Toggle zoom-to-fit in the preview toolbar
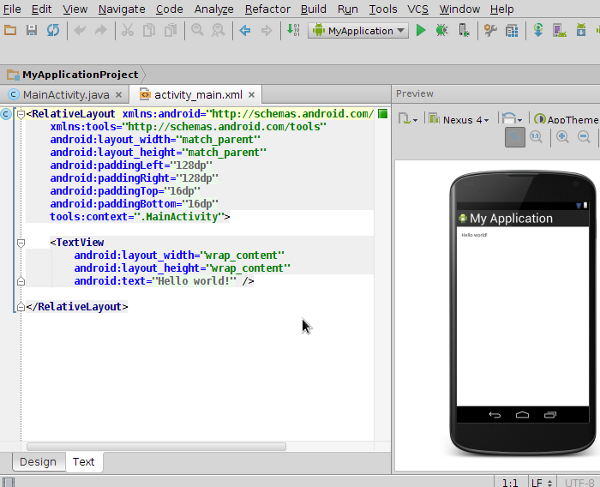Viewport: 600px width, 487px height. [x=514, y=138]
